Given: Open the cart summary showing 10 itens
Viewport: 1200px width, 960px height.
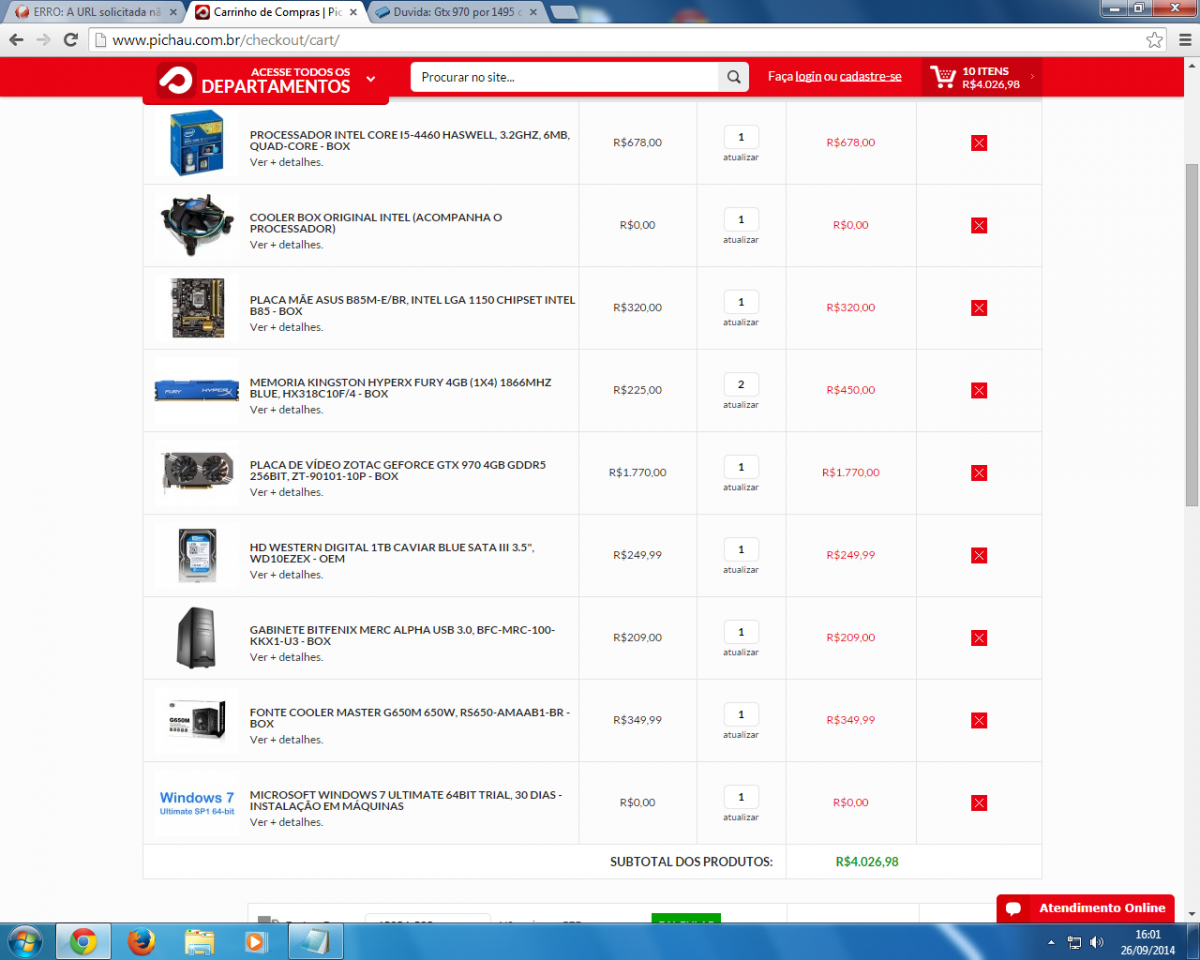Looking at the screenshot, I should (x=982, y=78).
